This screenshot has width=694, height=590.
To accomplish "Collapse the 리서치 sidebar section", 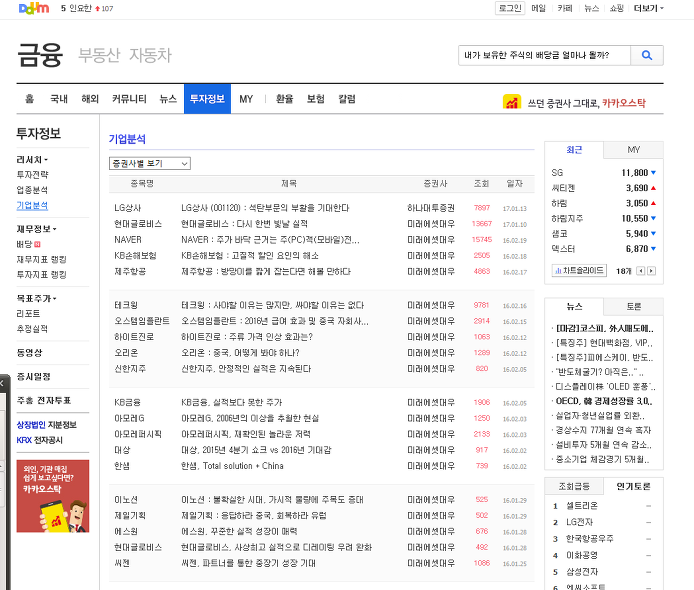I will [x=32, y=159].
